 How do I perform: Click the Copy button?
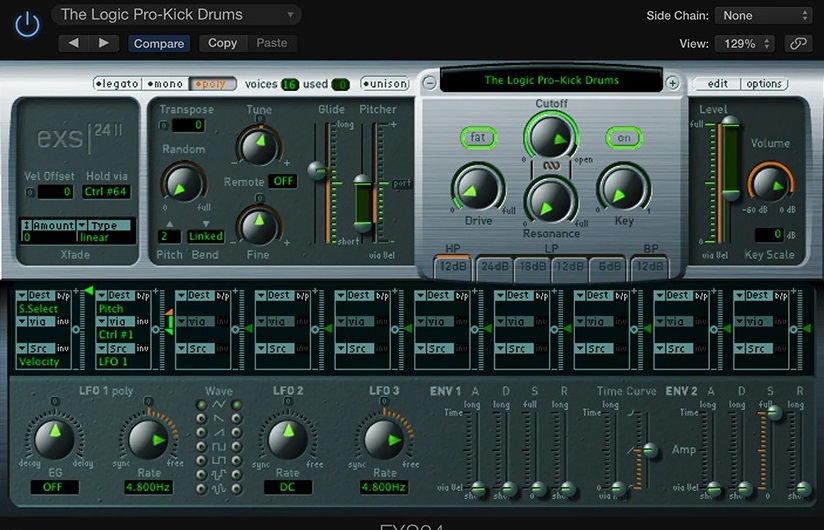click(x=222, y=43)
